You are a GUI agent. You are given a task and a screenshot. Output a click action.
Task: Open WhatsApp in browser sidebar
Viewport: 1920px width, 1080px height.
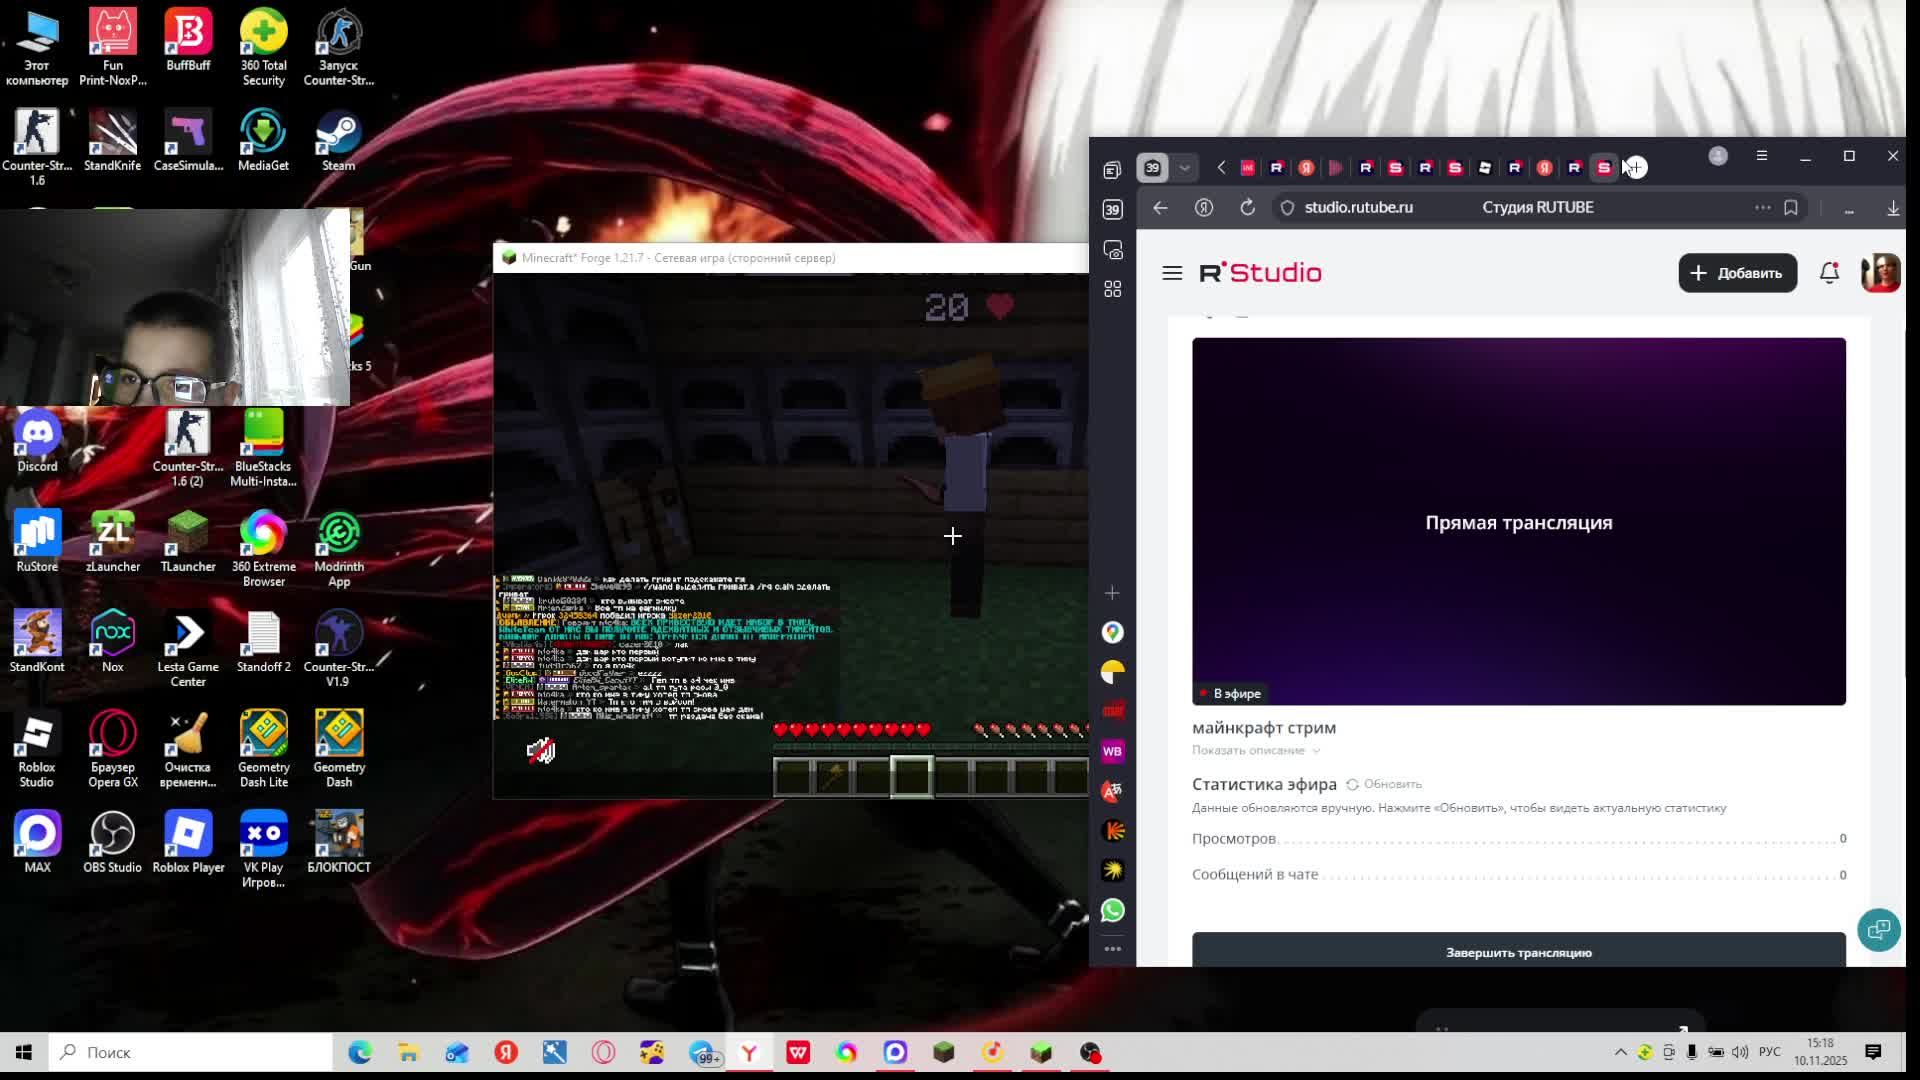pos(1112,911)
